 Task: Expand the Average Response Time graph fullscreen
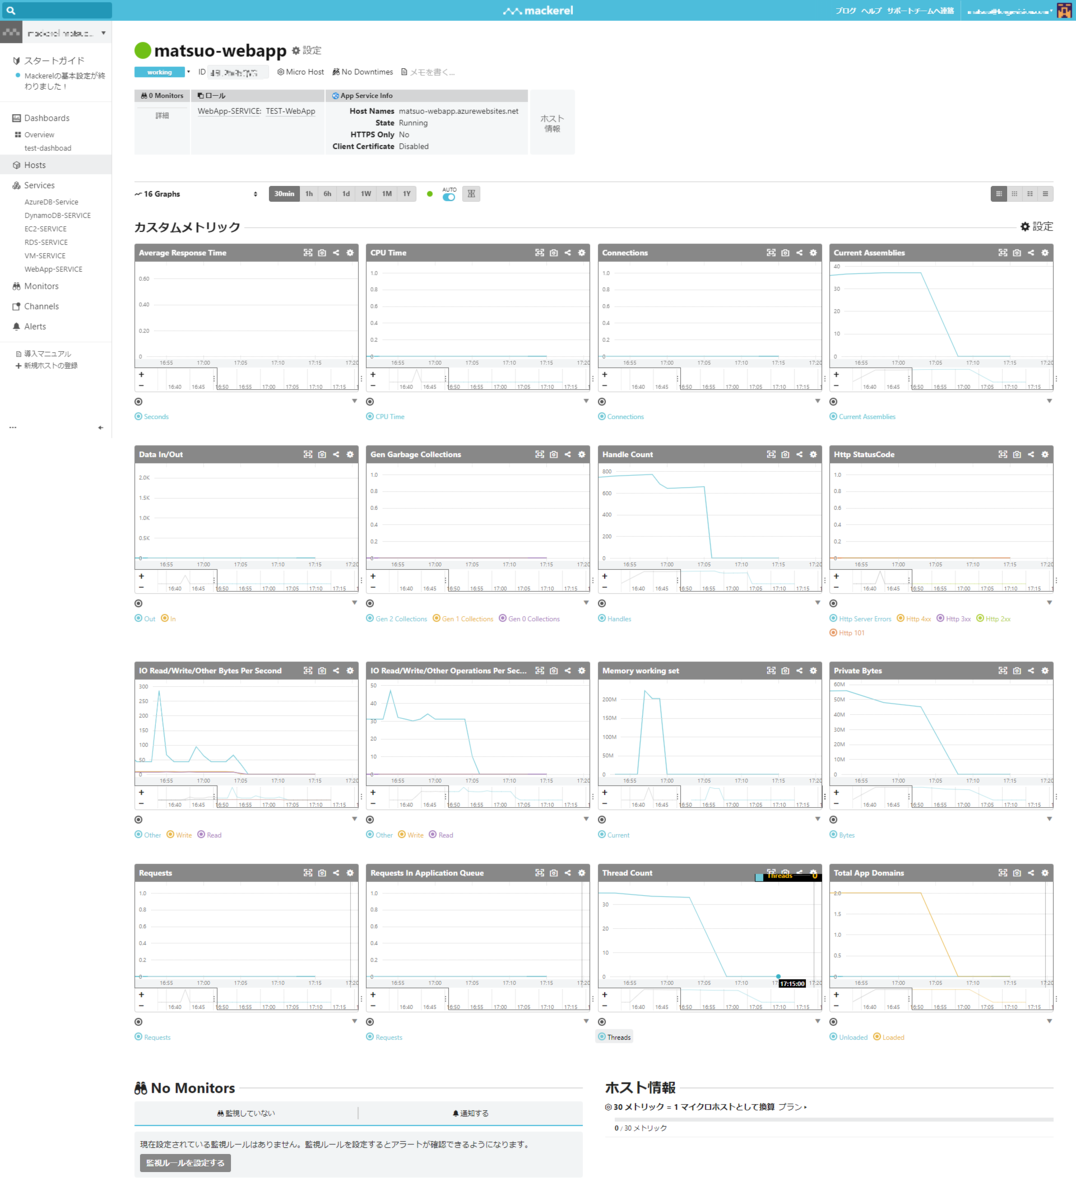point(308,253)
